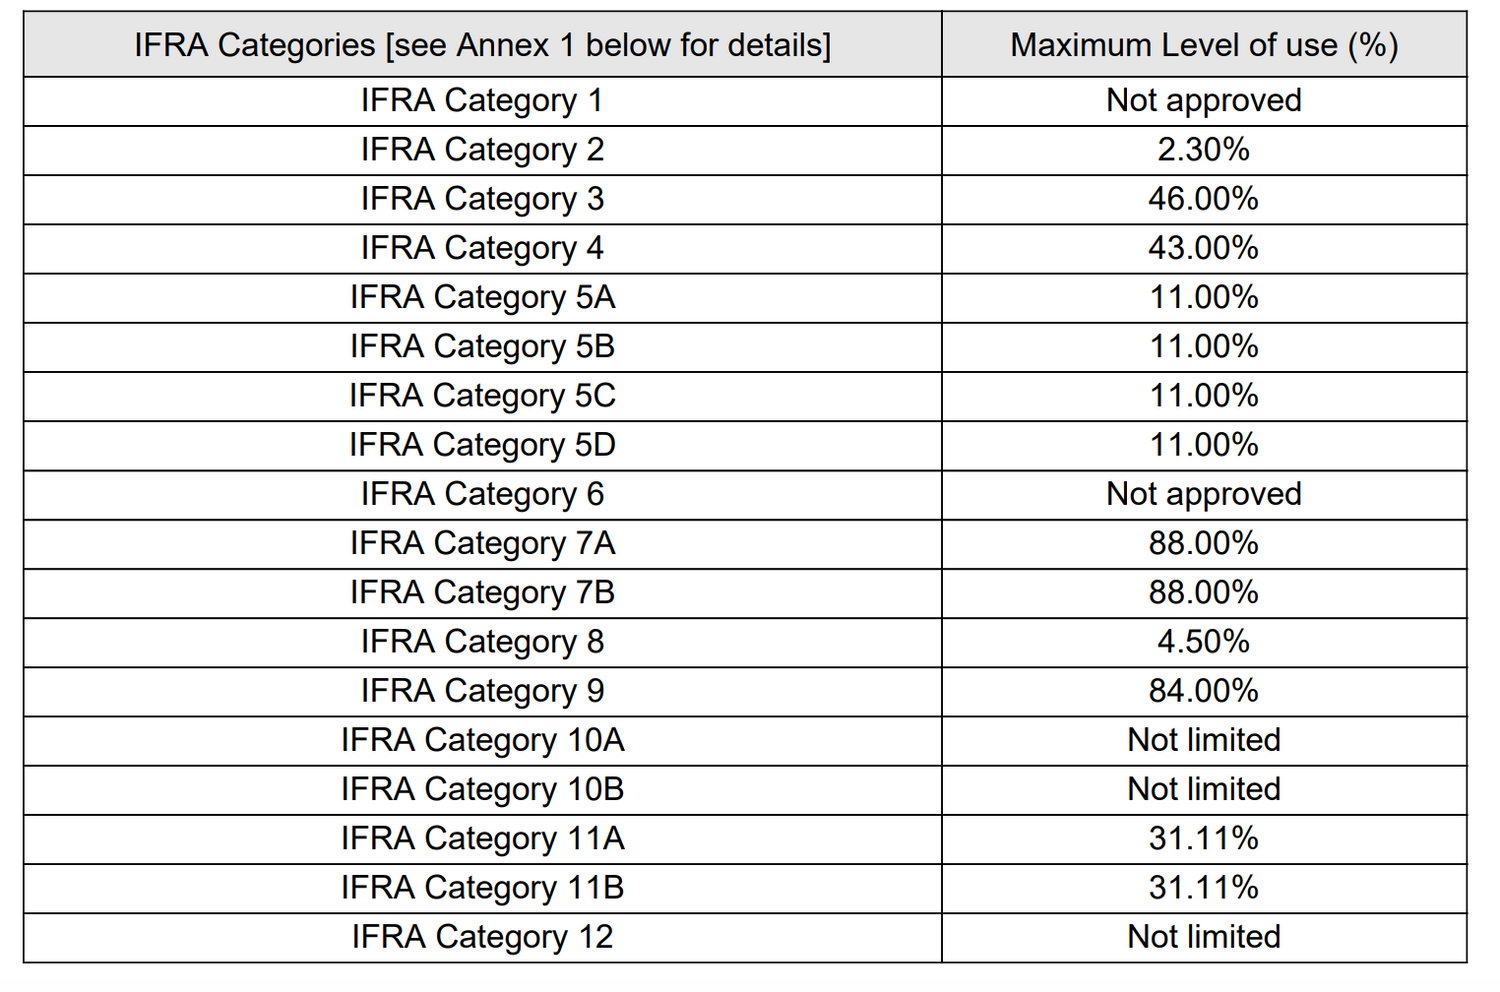The image size is (1500, 992).
Task: Click the 4.50% value cell
Action: [x=1203, y=642]
